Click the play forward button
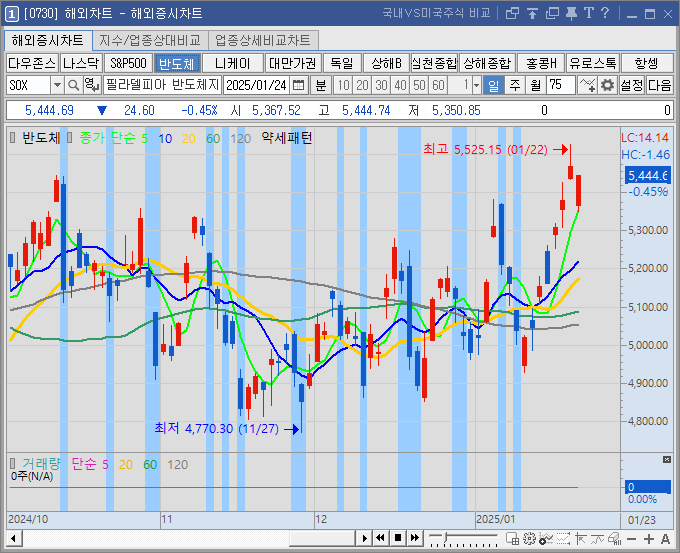 click(365, 538)
